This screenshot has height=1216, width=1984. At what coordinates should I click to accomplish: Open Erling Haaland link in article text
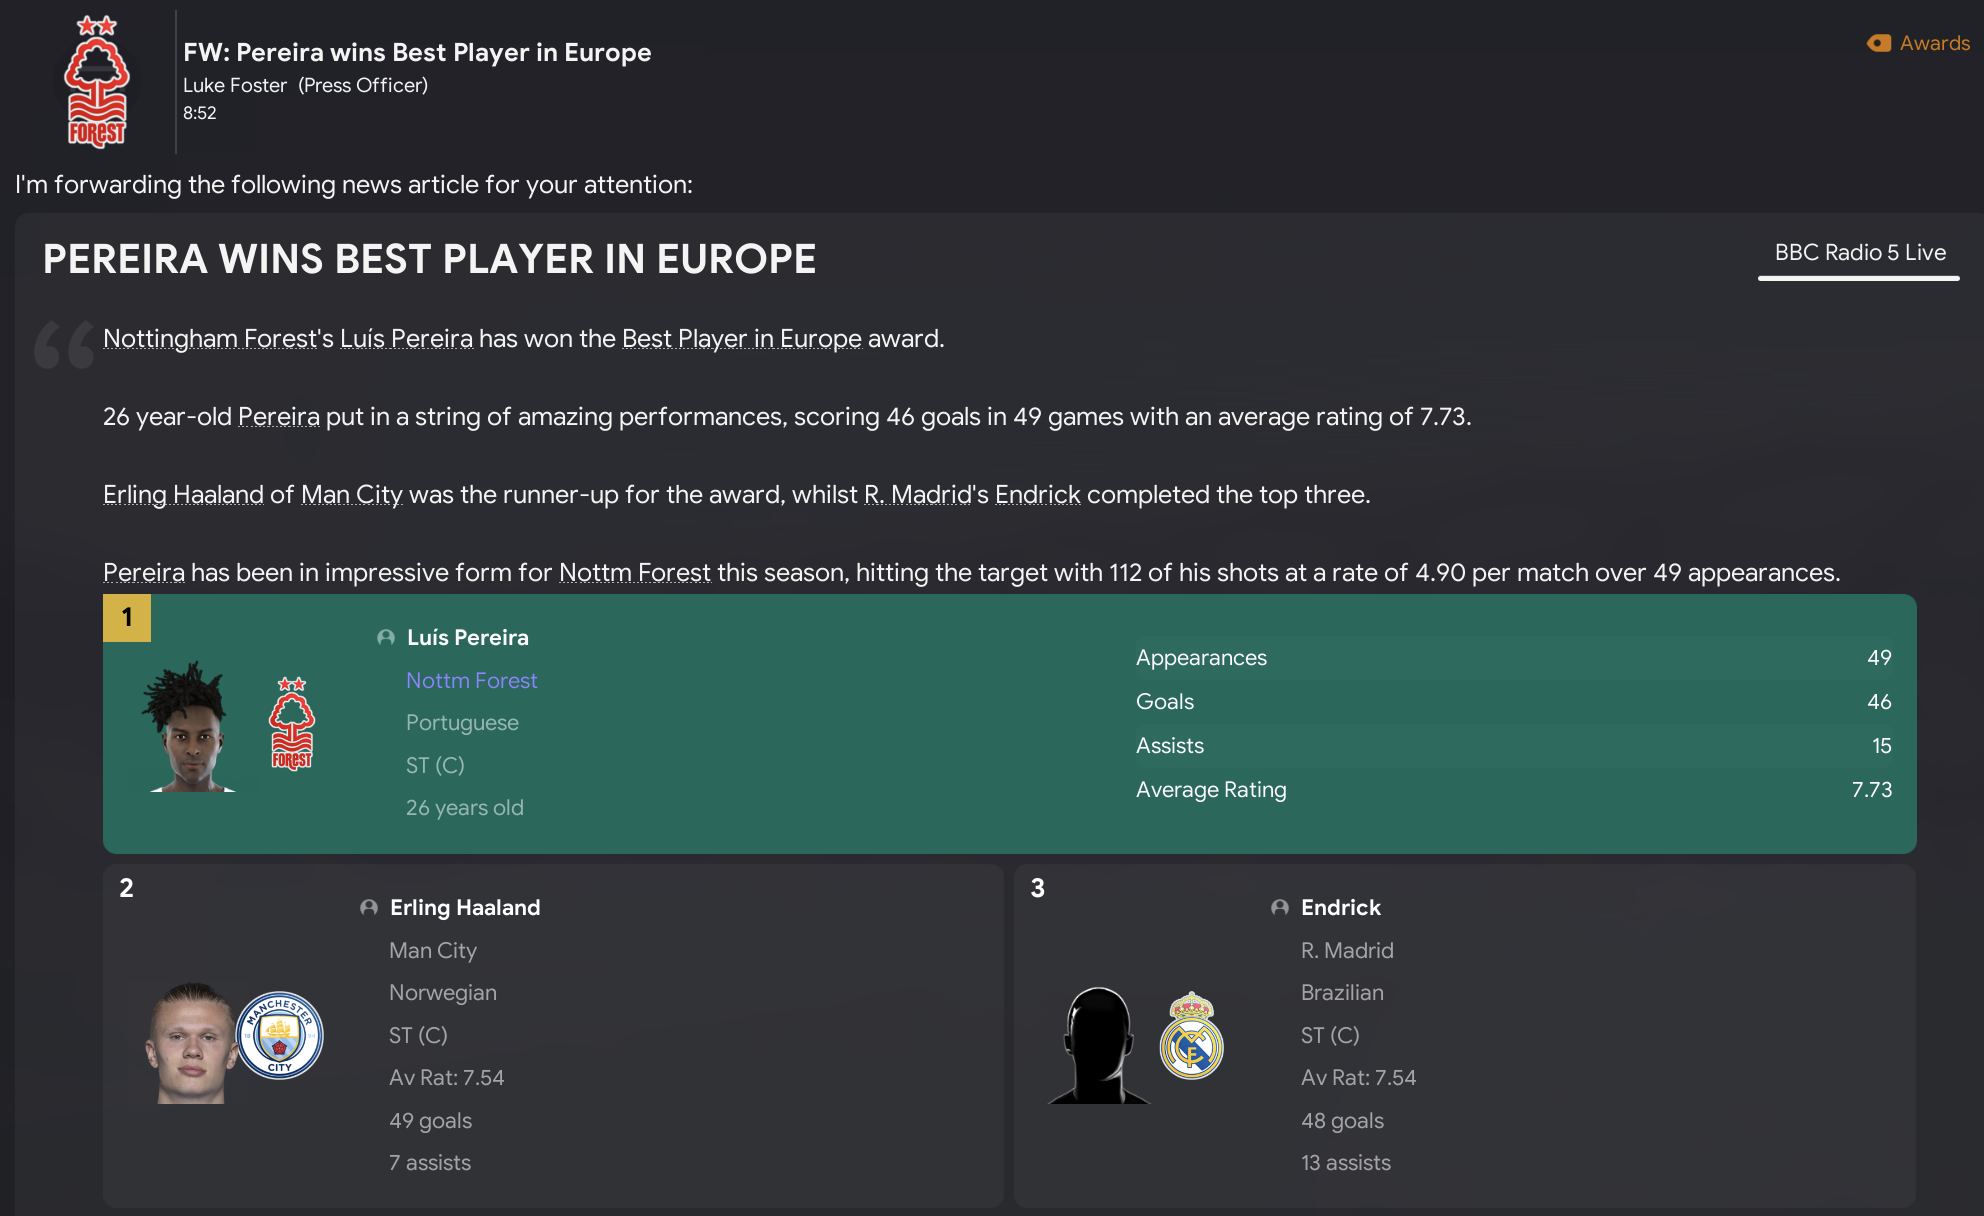(183, 495)
